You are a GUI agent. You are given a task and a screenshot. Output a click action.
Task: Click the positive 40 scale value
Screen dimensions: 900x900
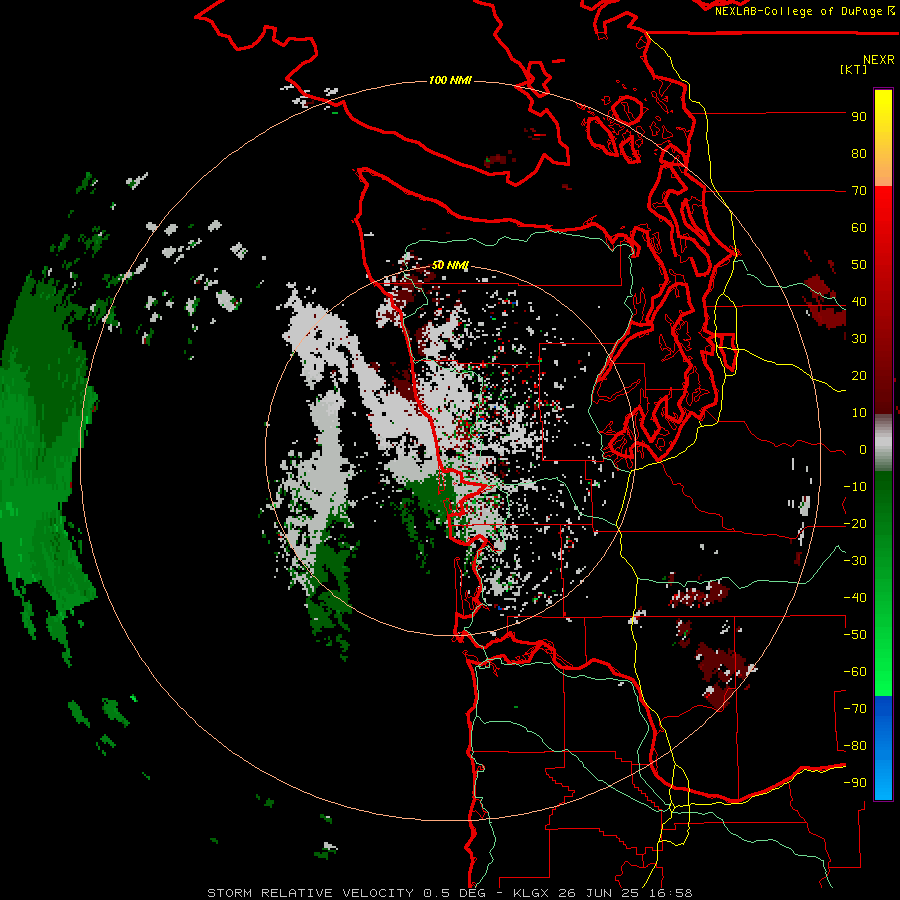point(859,302)
